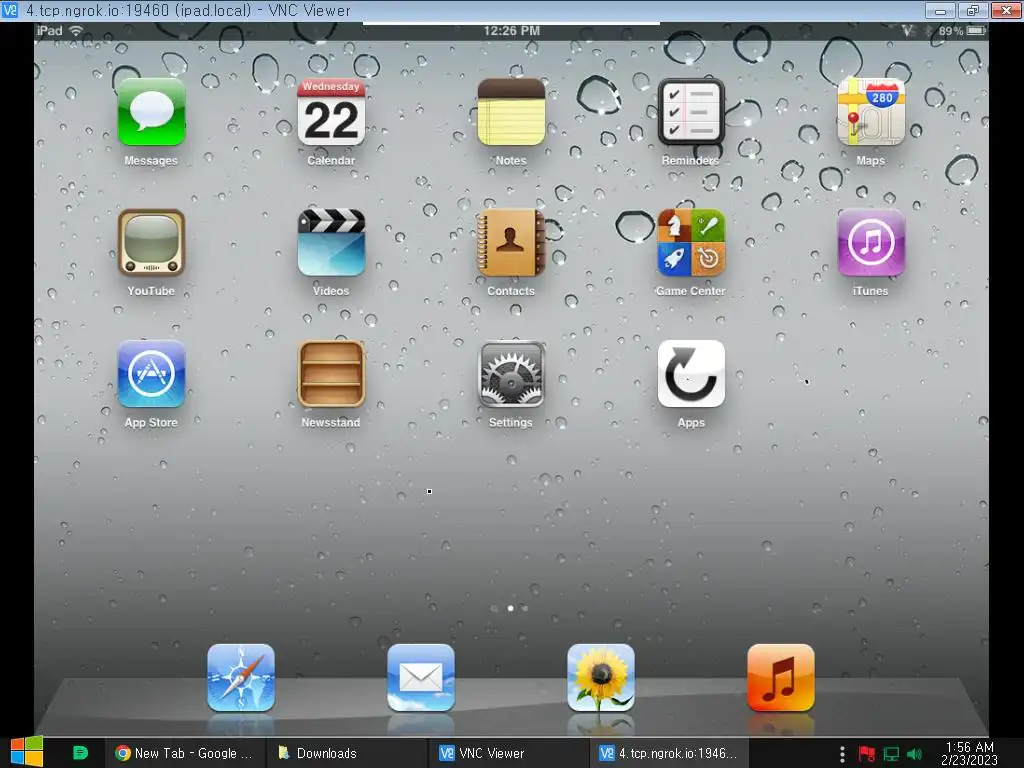Viewport: 1024px width, 768px height.
Task: Launch Game Center
Action: pos(691,243)
